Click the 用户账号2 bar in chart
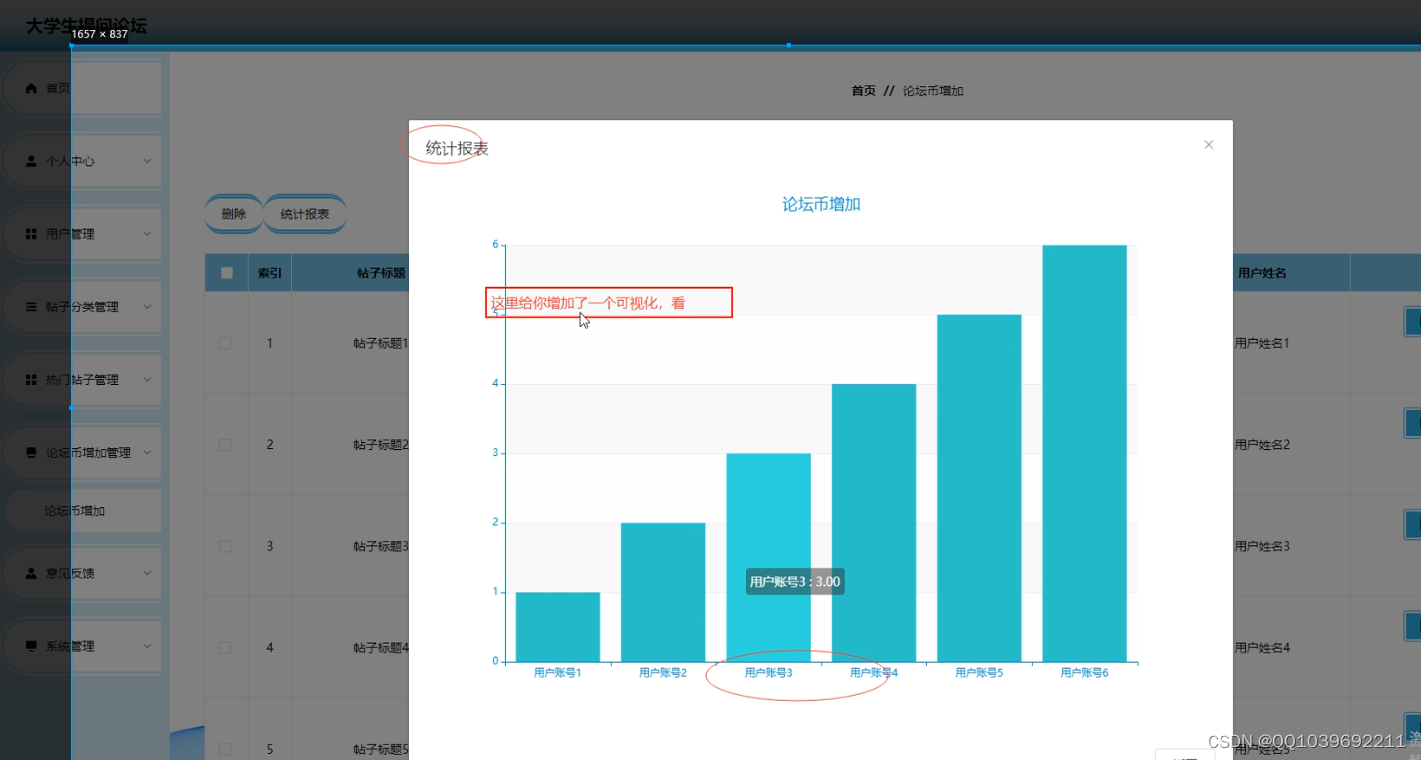Viewport: 1421px width, 760px height. pos(663,592)
